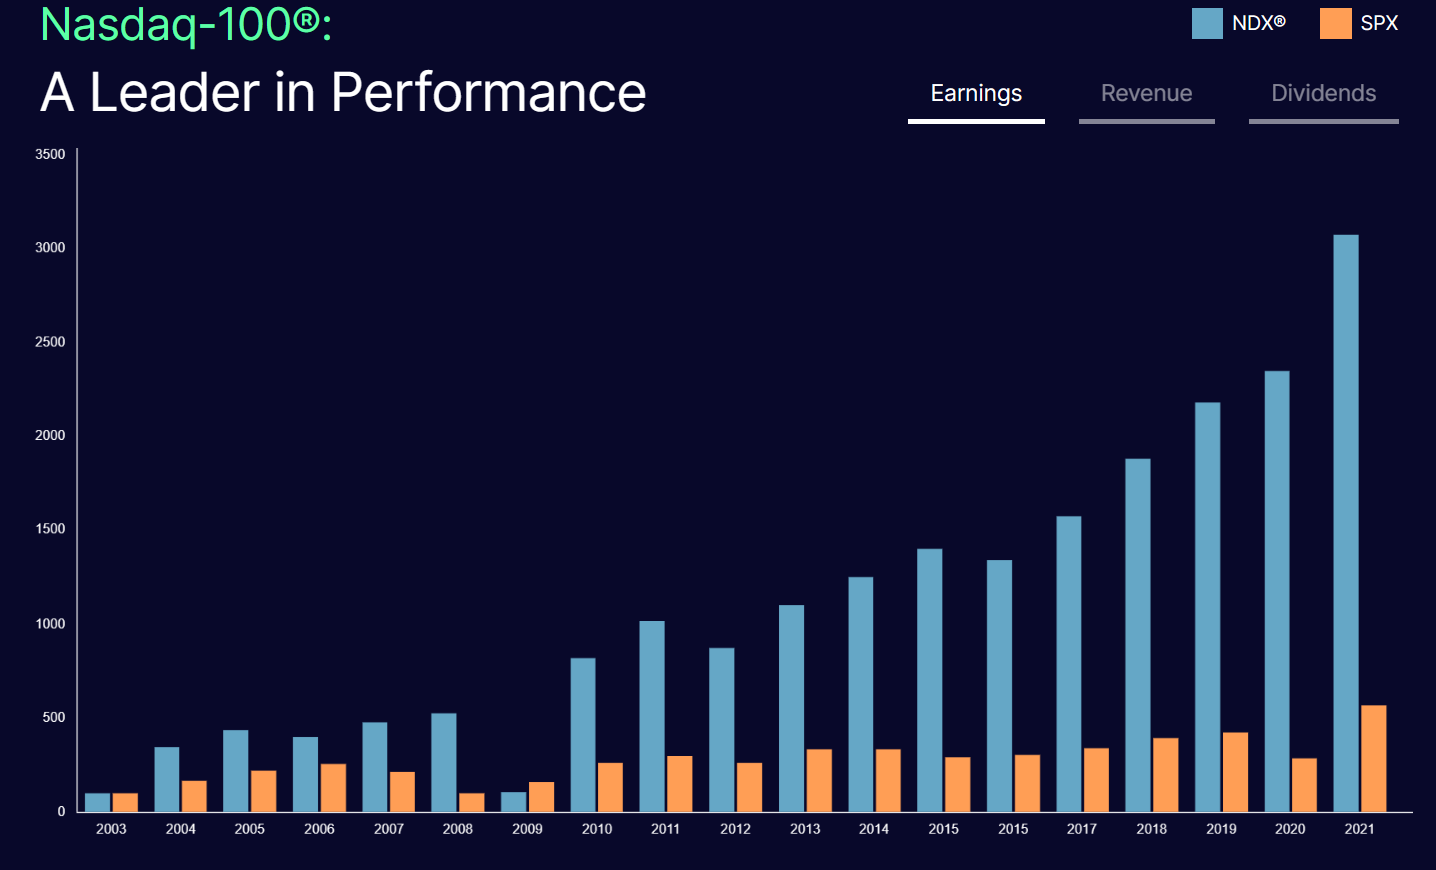Click the 1000 y-axis value
This screenshot has width=1436, height=870.
[x=50, y=624]
